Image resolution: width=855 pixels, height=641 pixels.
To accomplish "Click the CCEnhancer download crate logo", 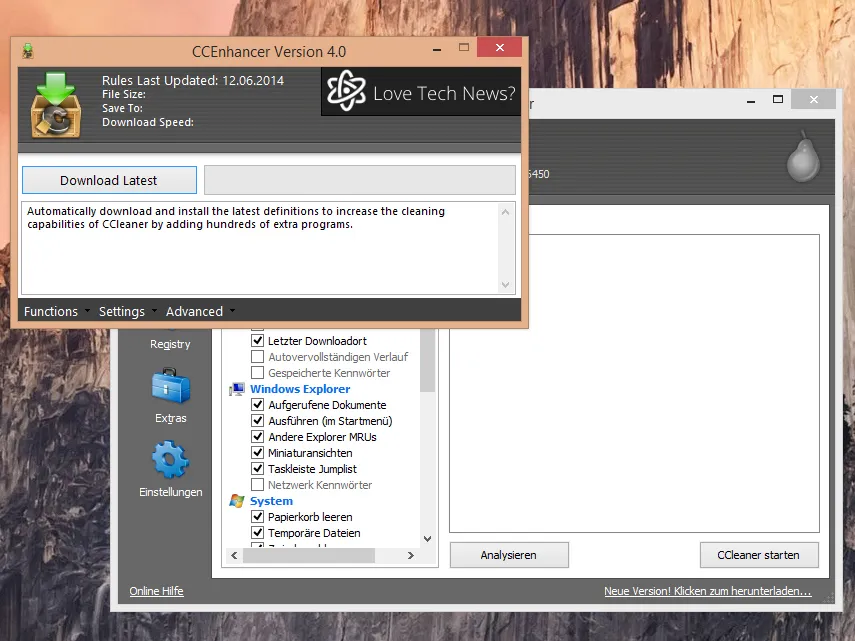I will (x=56, y=105).
